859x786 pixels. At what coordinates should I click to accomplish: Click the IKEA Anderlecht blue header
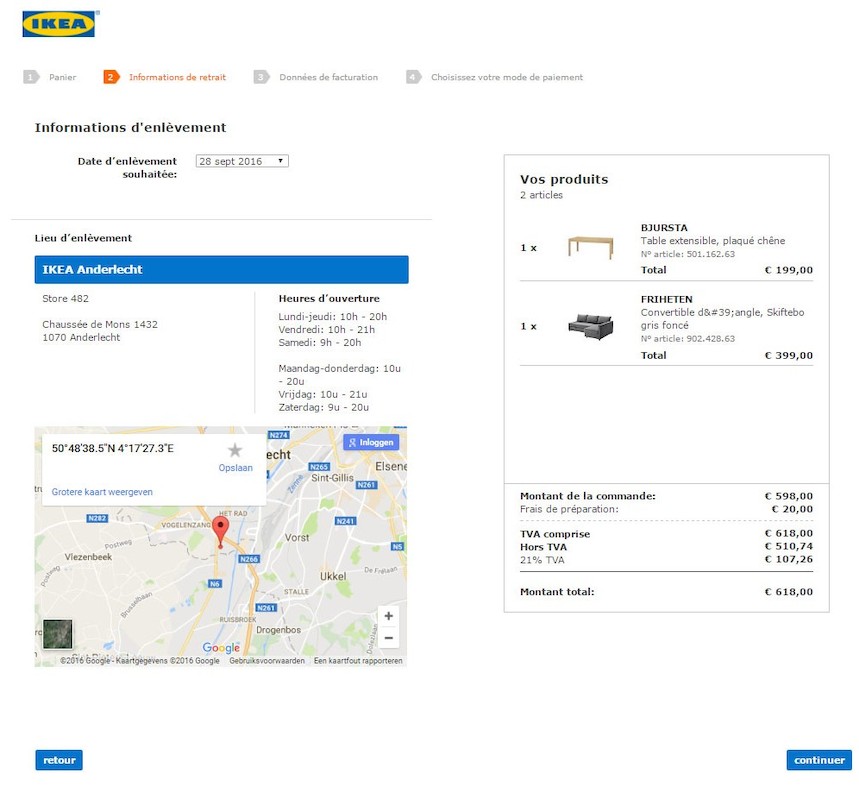[x=221, y=269]
